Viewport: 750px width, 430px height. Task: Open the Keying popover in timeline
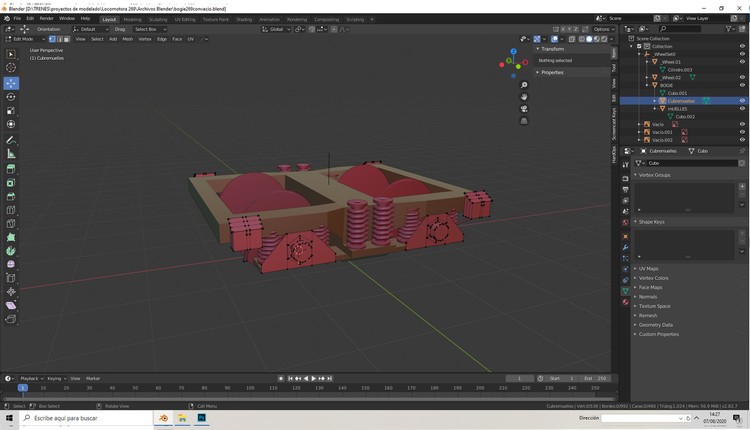[56, 378]
